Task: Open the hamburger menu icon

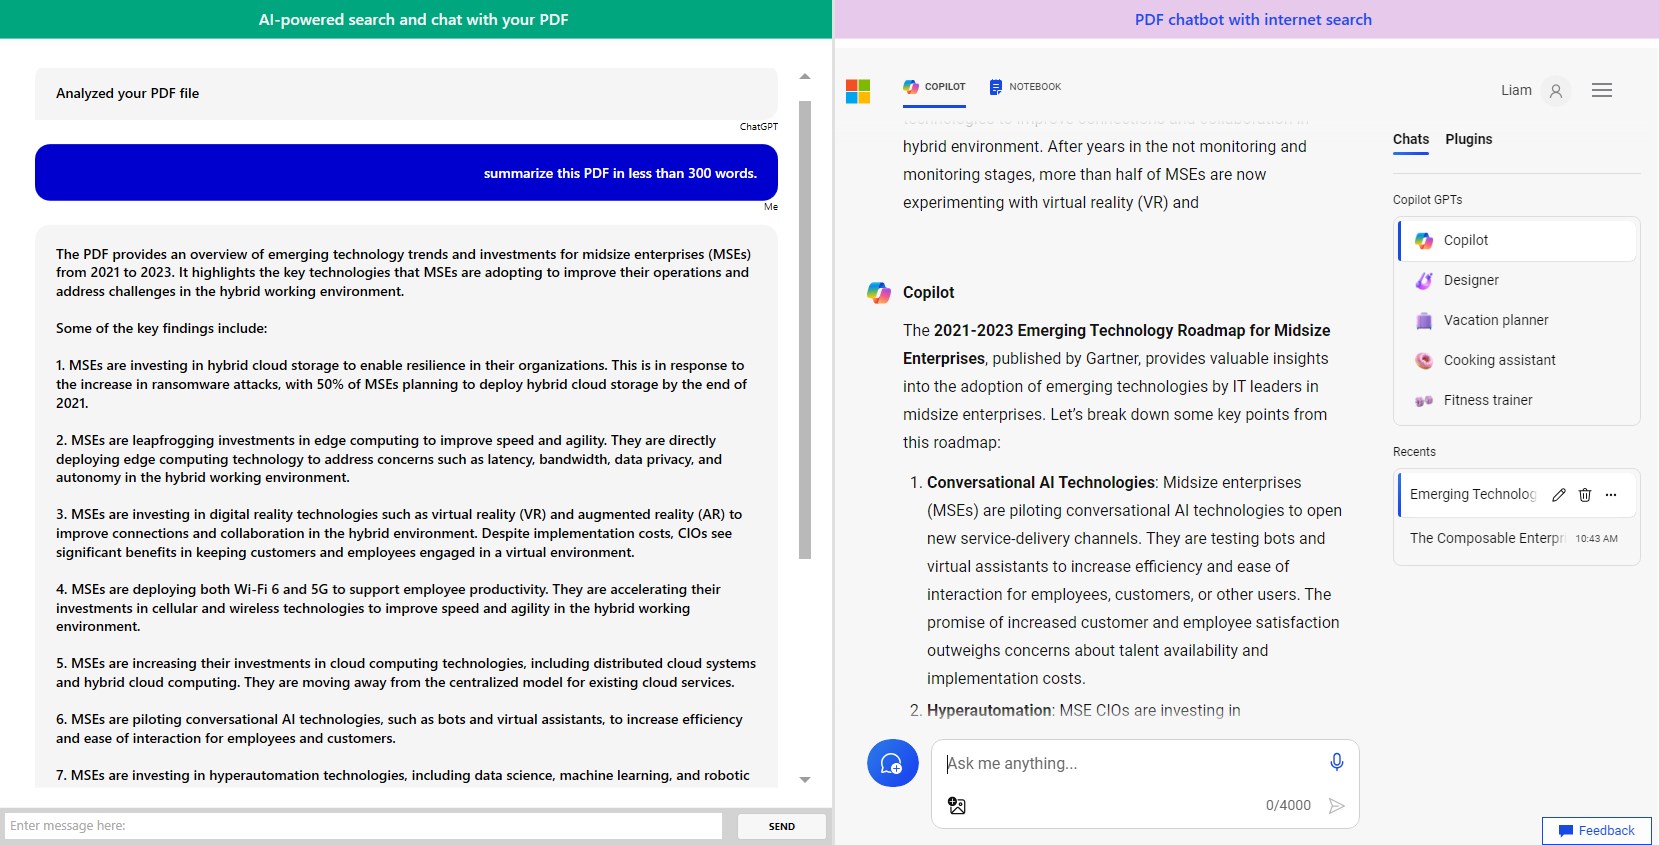Action: pyautogui.click(x=1602, y=90)
